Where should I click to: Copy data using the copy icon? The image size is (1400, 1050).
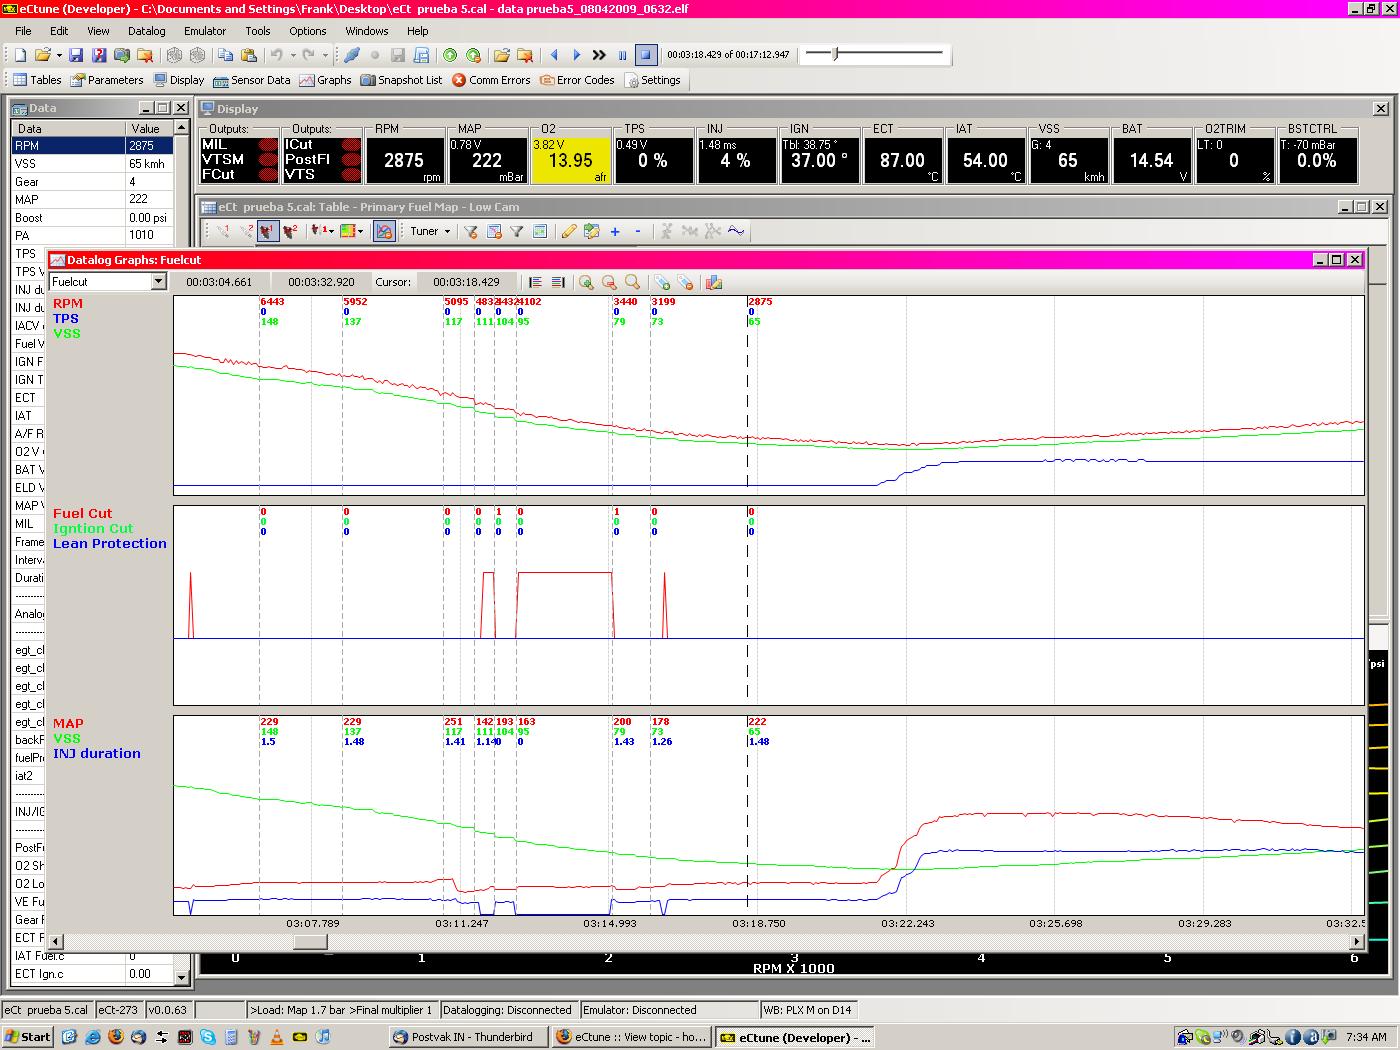pyautogui.click(x=226, y=55)
